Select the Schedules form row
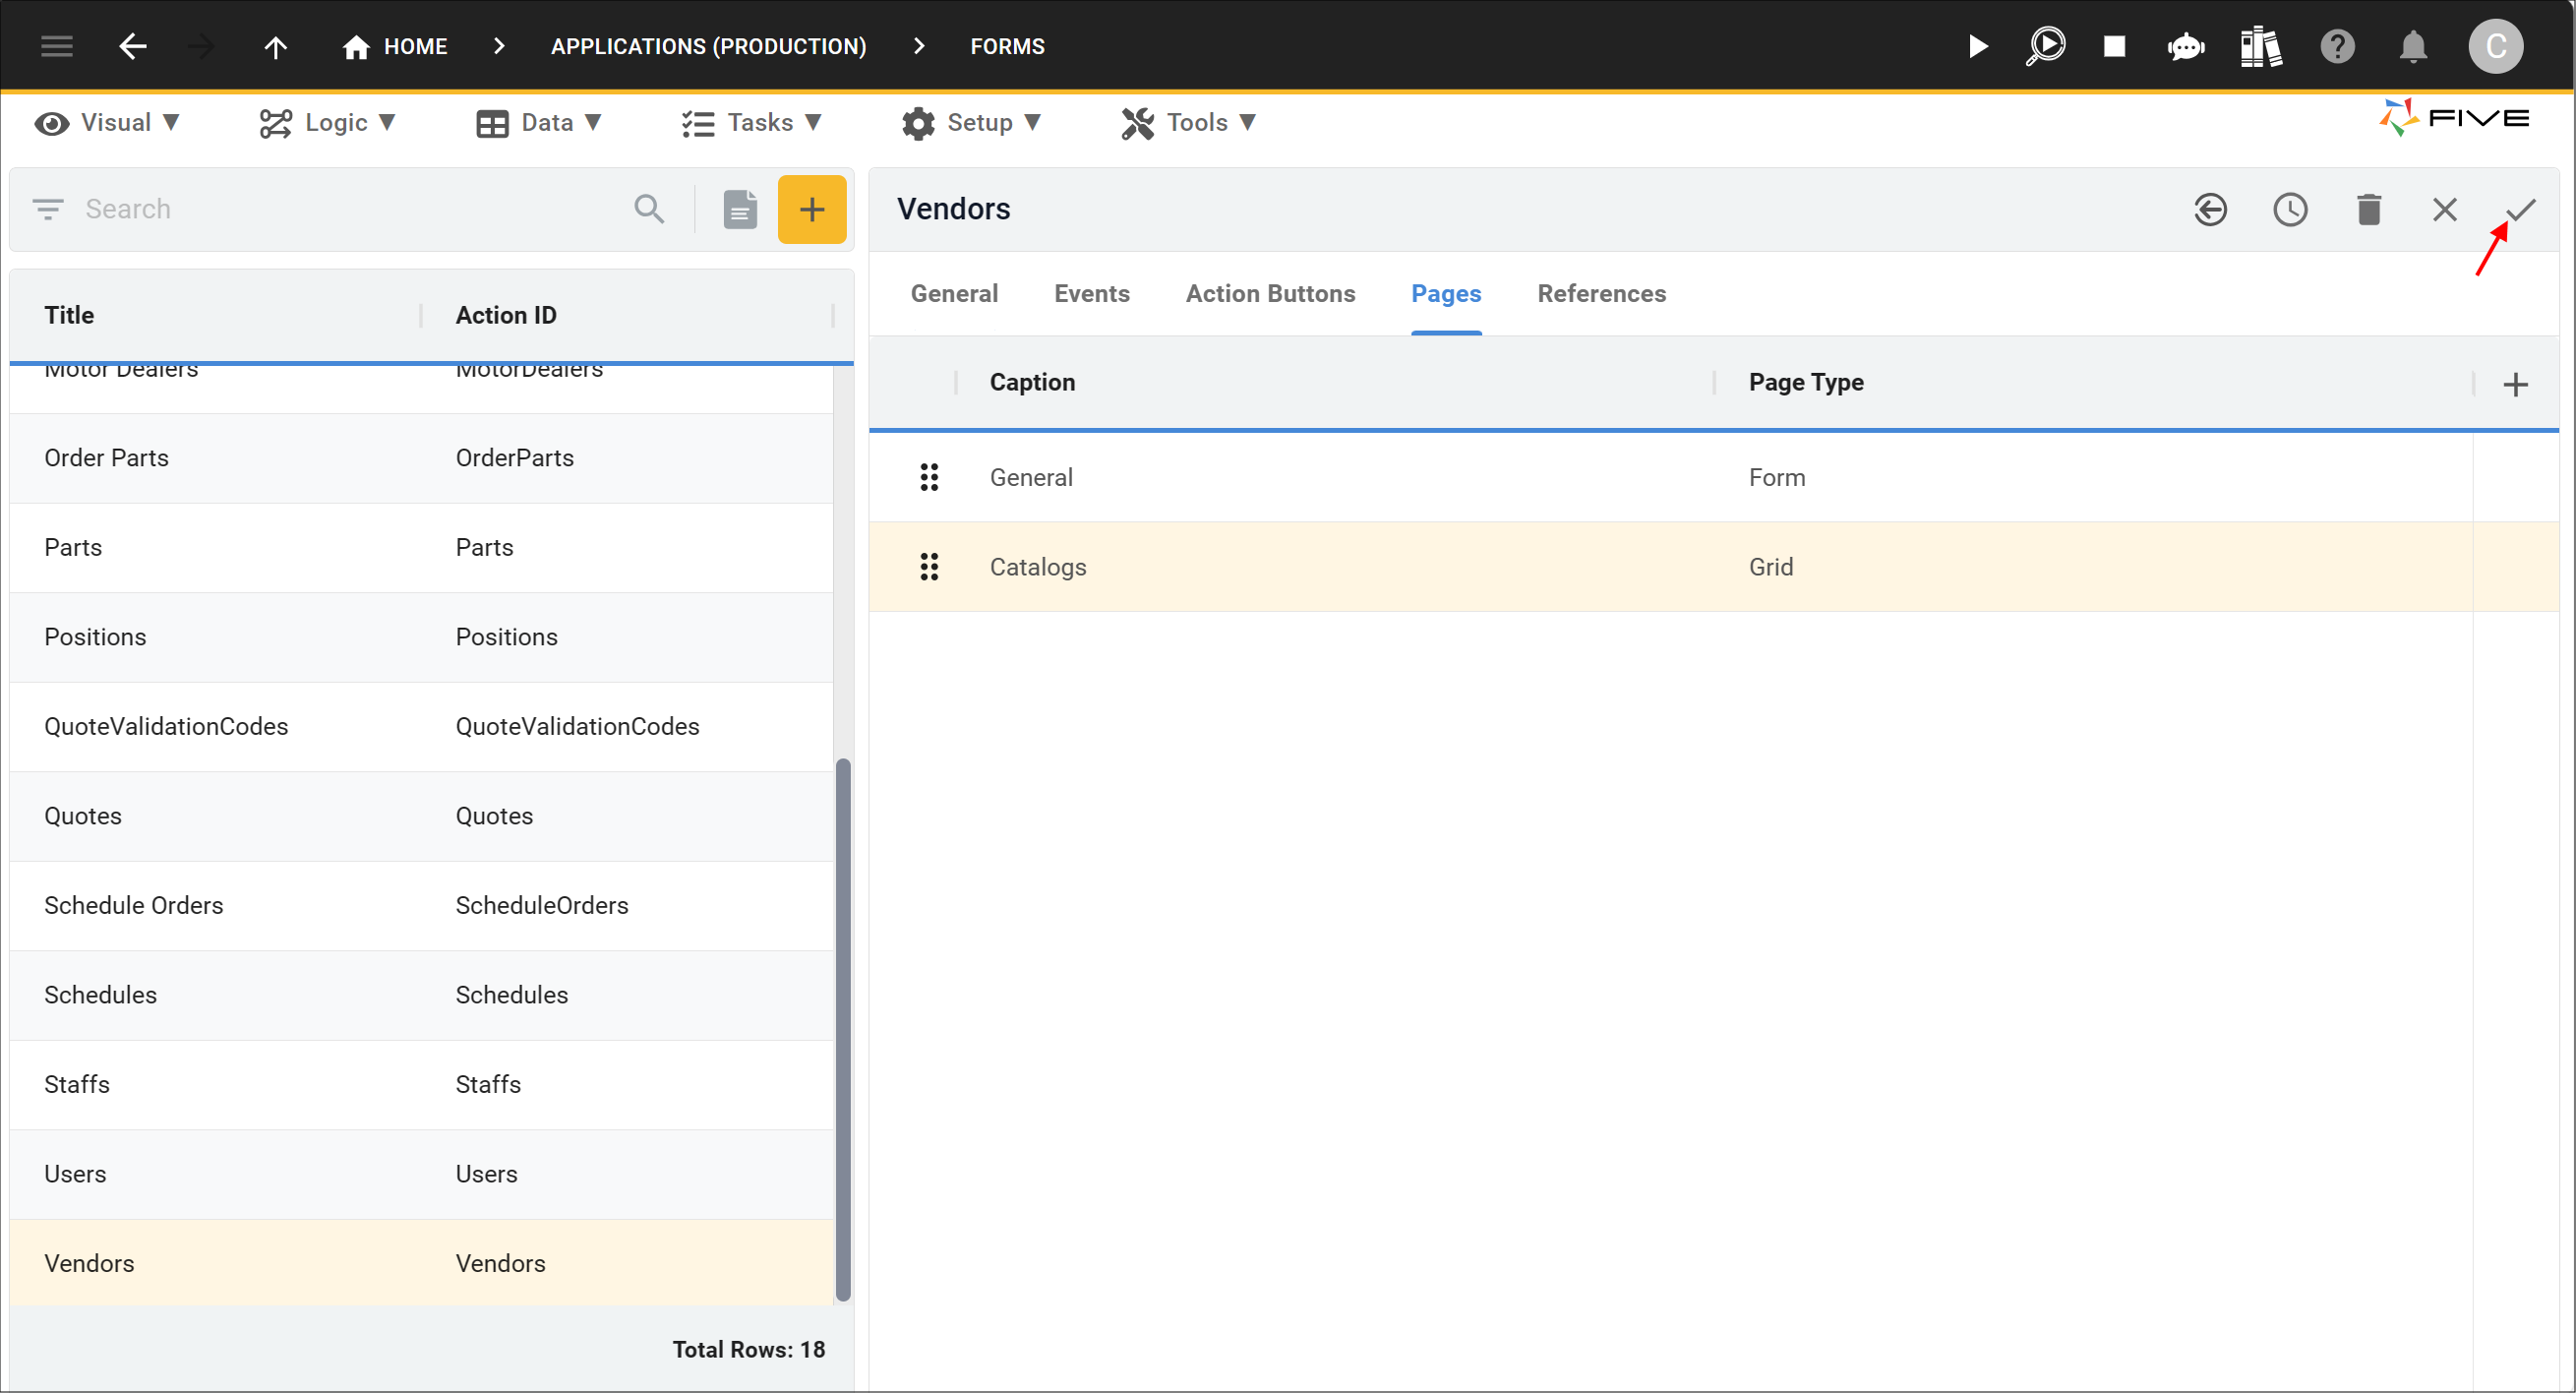The image size is (2576, 1393). (x=421, y=995)
